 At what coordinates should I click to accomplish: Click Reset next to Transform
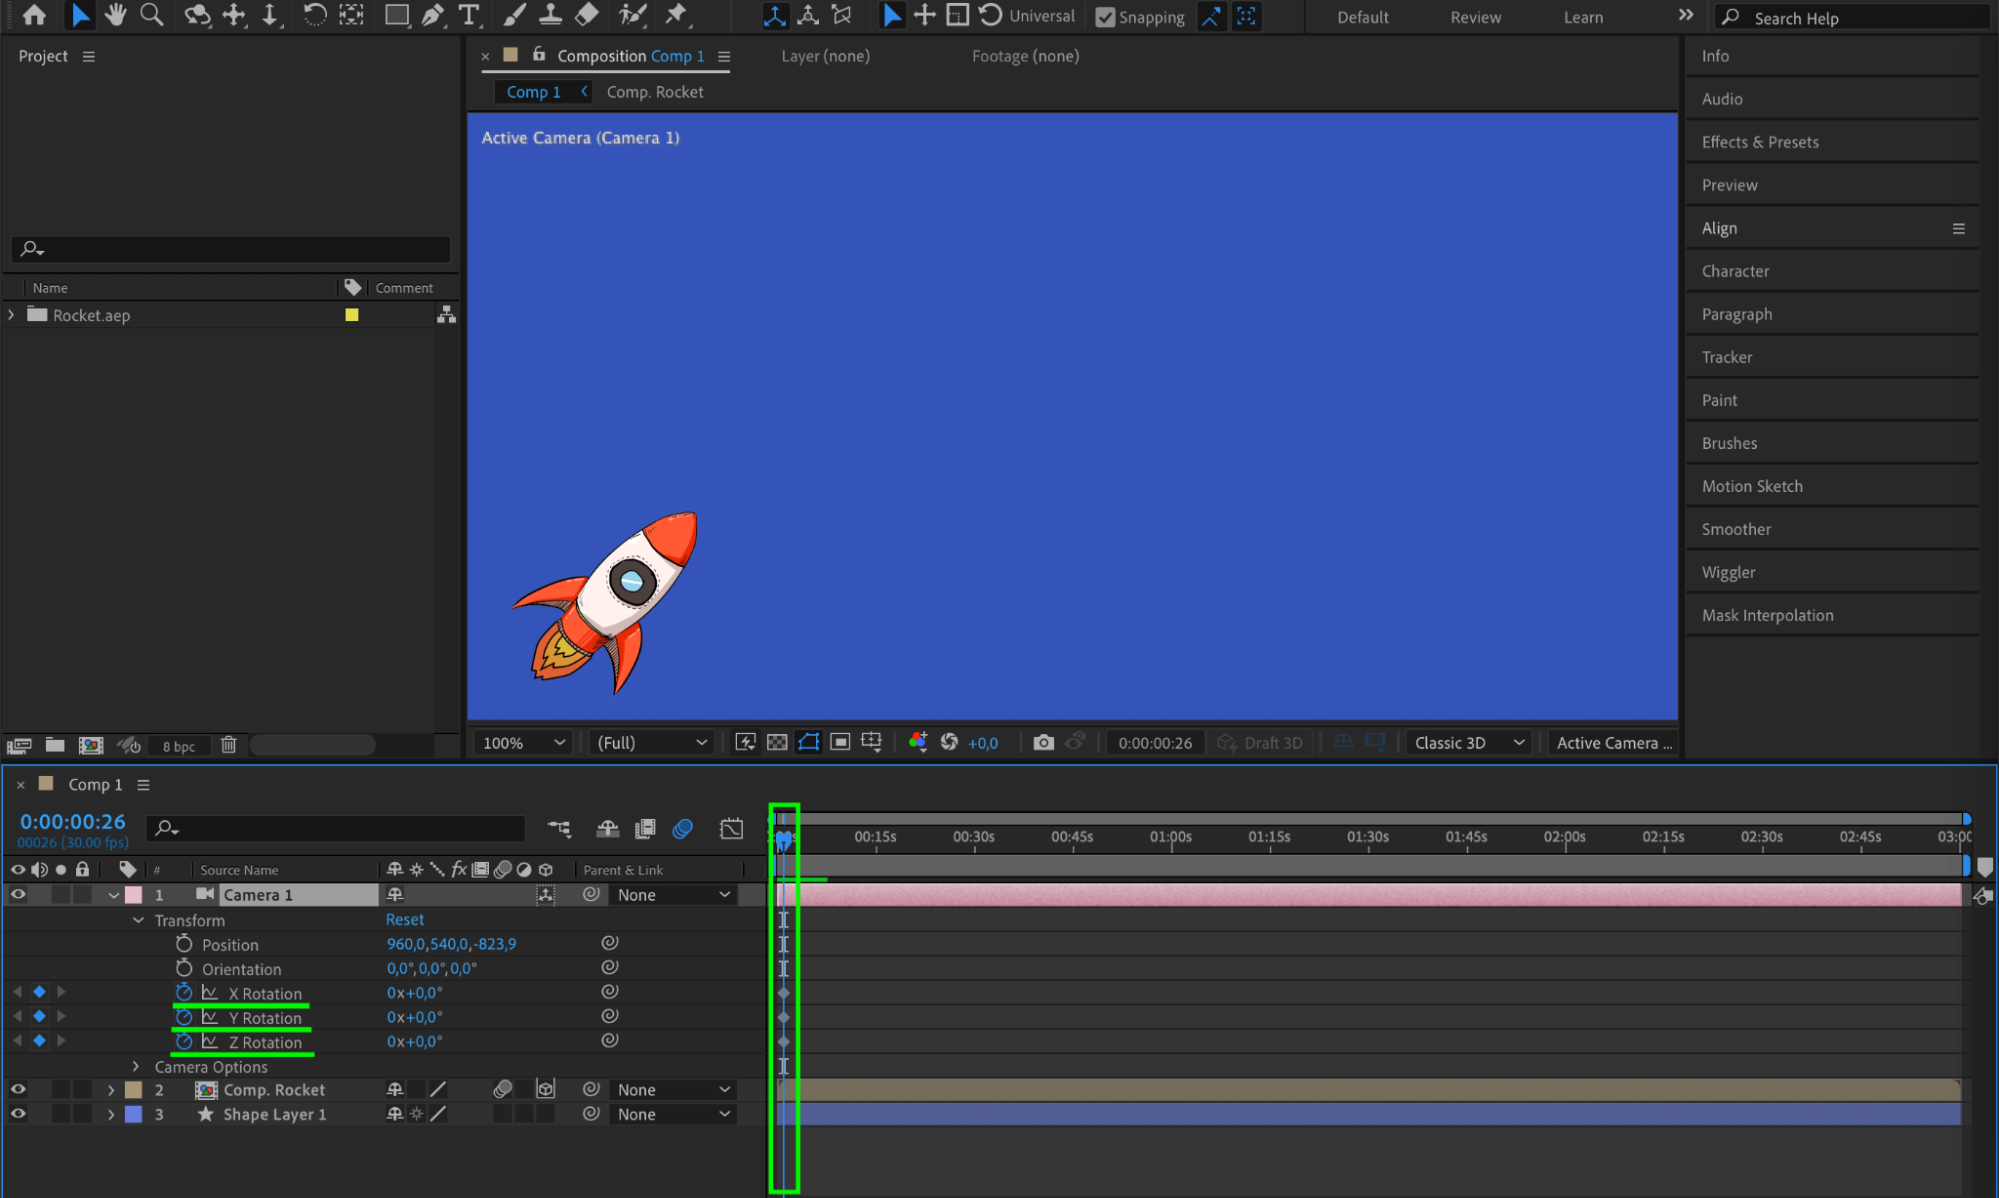pyautogui.click(x=404, y=919)
